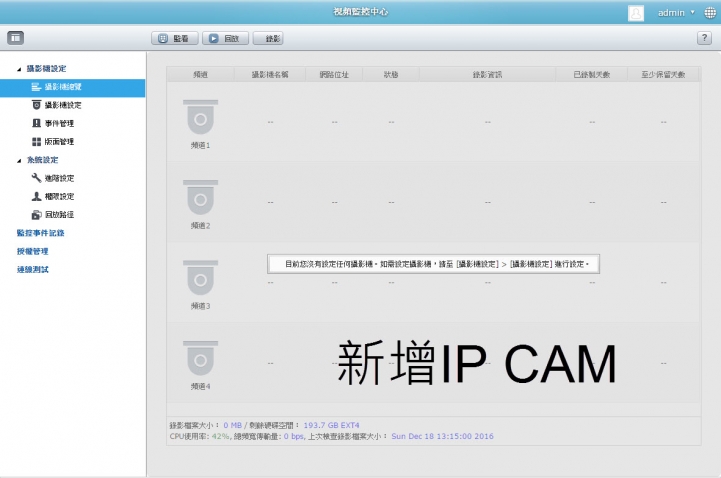Open the help question mark button
Viewport: 721px width, 478px height.
(704, 38)
